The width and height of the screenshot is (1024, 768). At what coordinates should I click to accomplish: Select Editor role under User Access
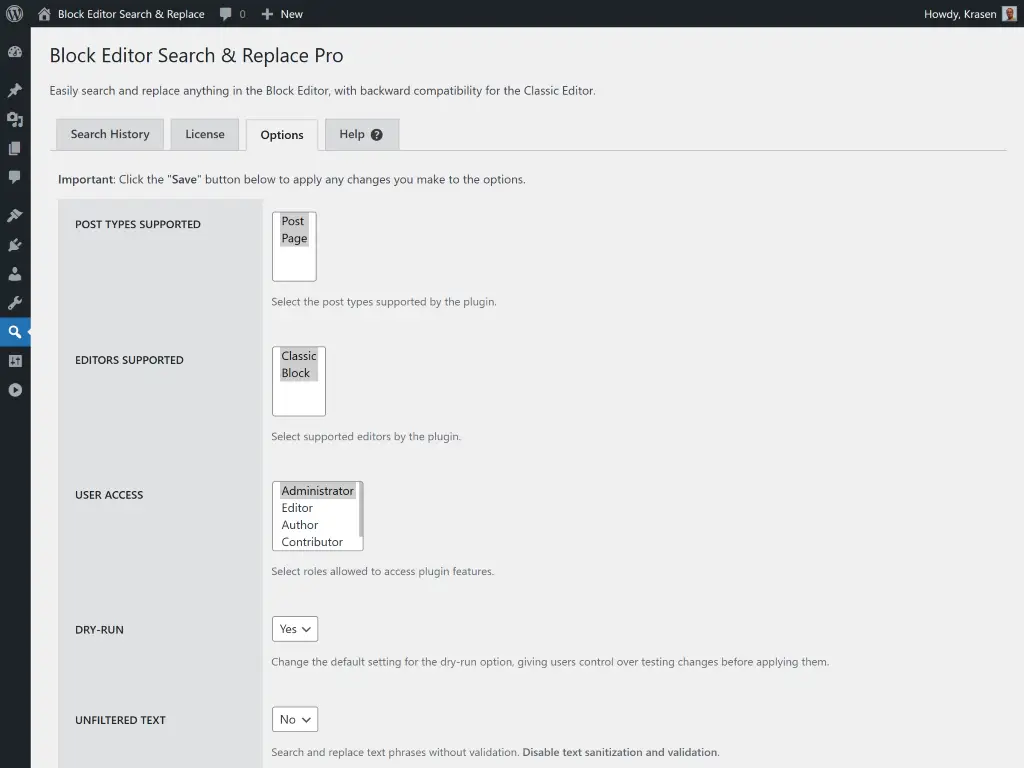pyautogui.click(x=297, y=507)
